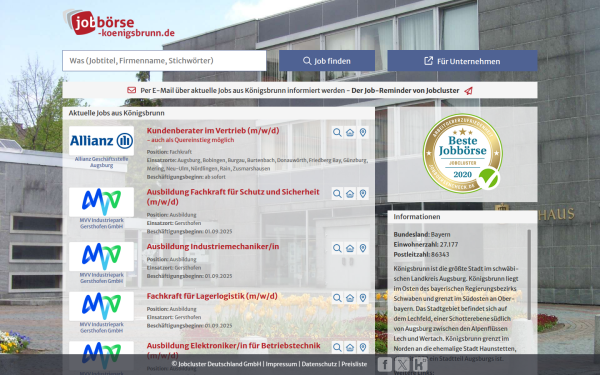Click house icon for Schutz und Sicherheit job
Screen dimensions: 600x375
click(350, 194)
